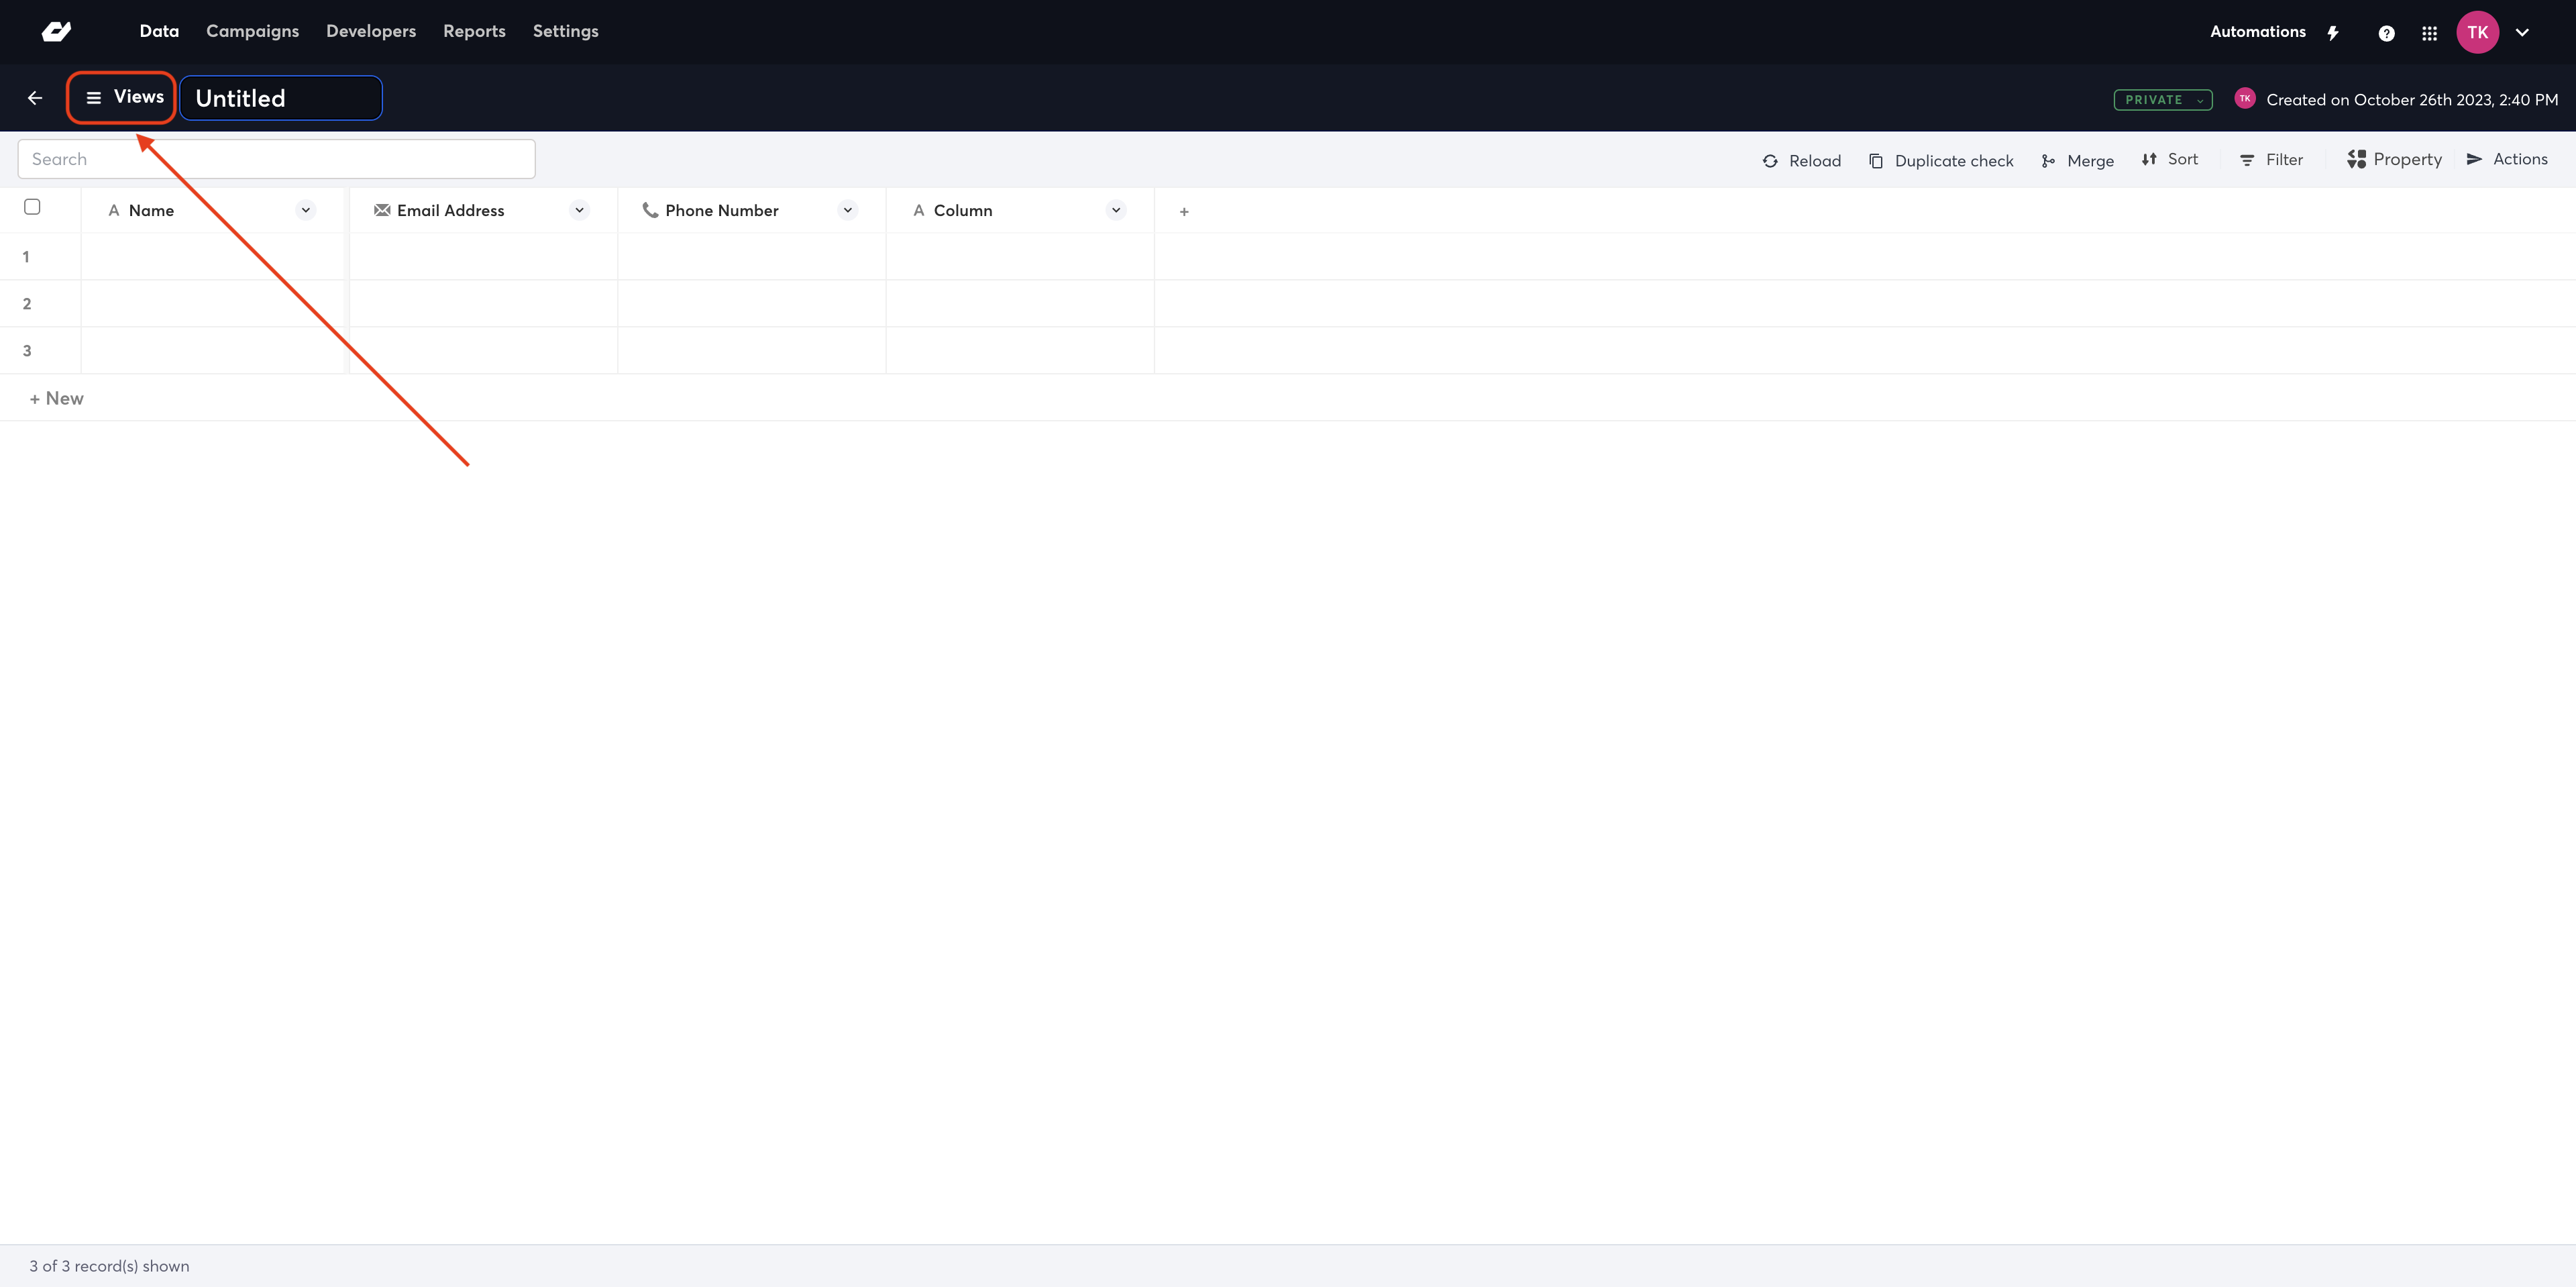Click the Phone Number cell in row 3
Screen dimensions: 2576x1287
(752, 351)
